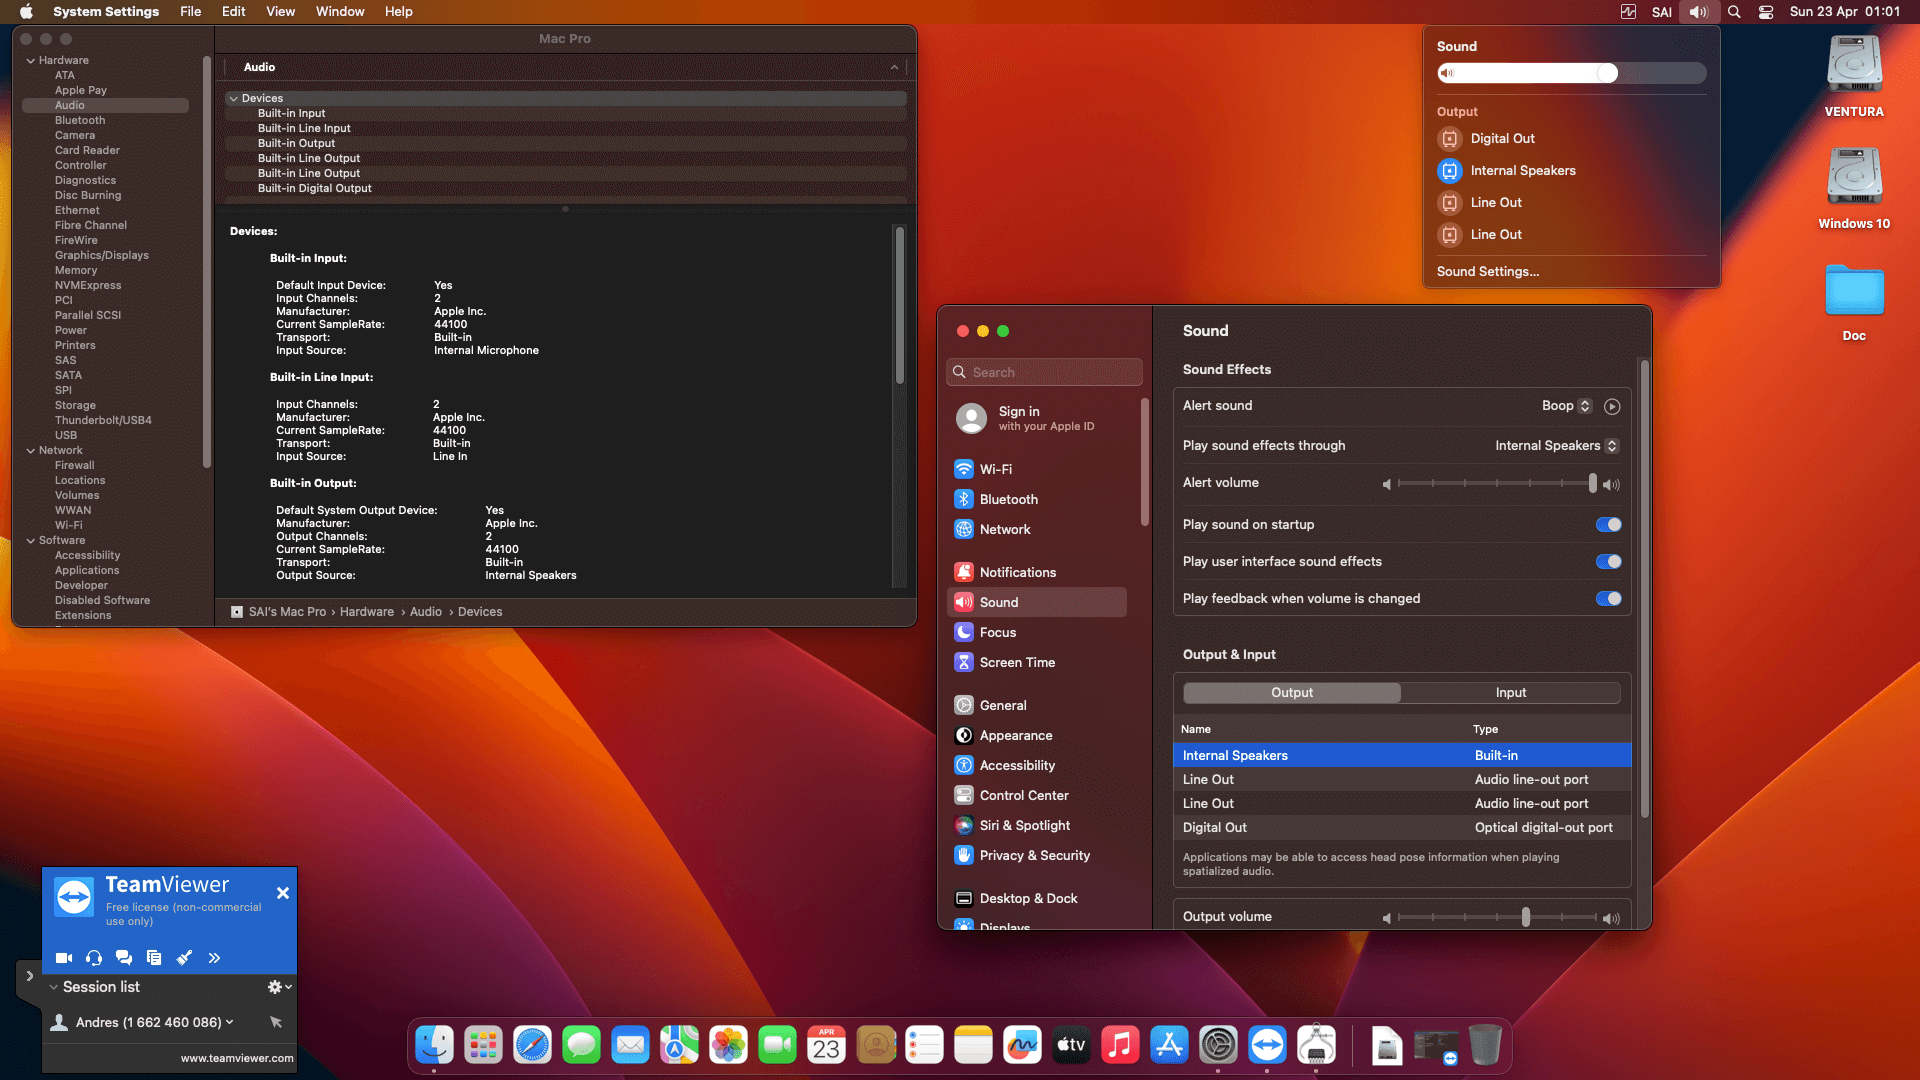Switch to the Input tab
This screenshot has width=1920, height=1080.
[1510, 693]
